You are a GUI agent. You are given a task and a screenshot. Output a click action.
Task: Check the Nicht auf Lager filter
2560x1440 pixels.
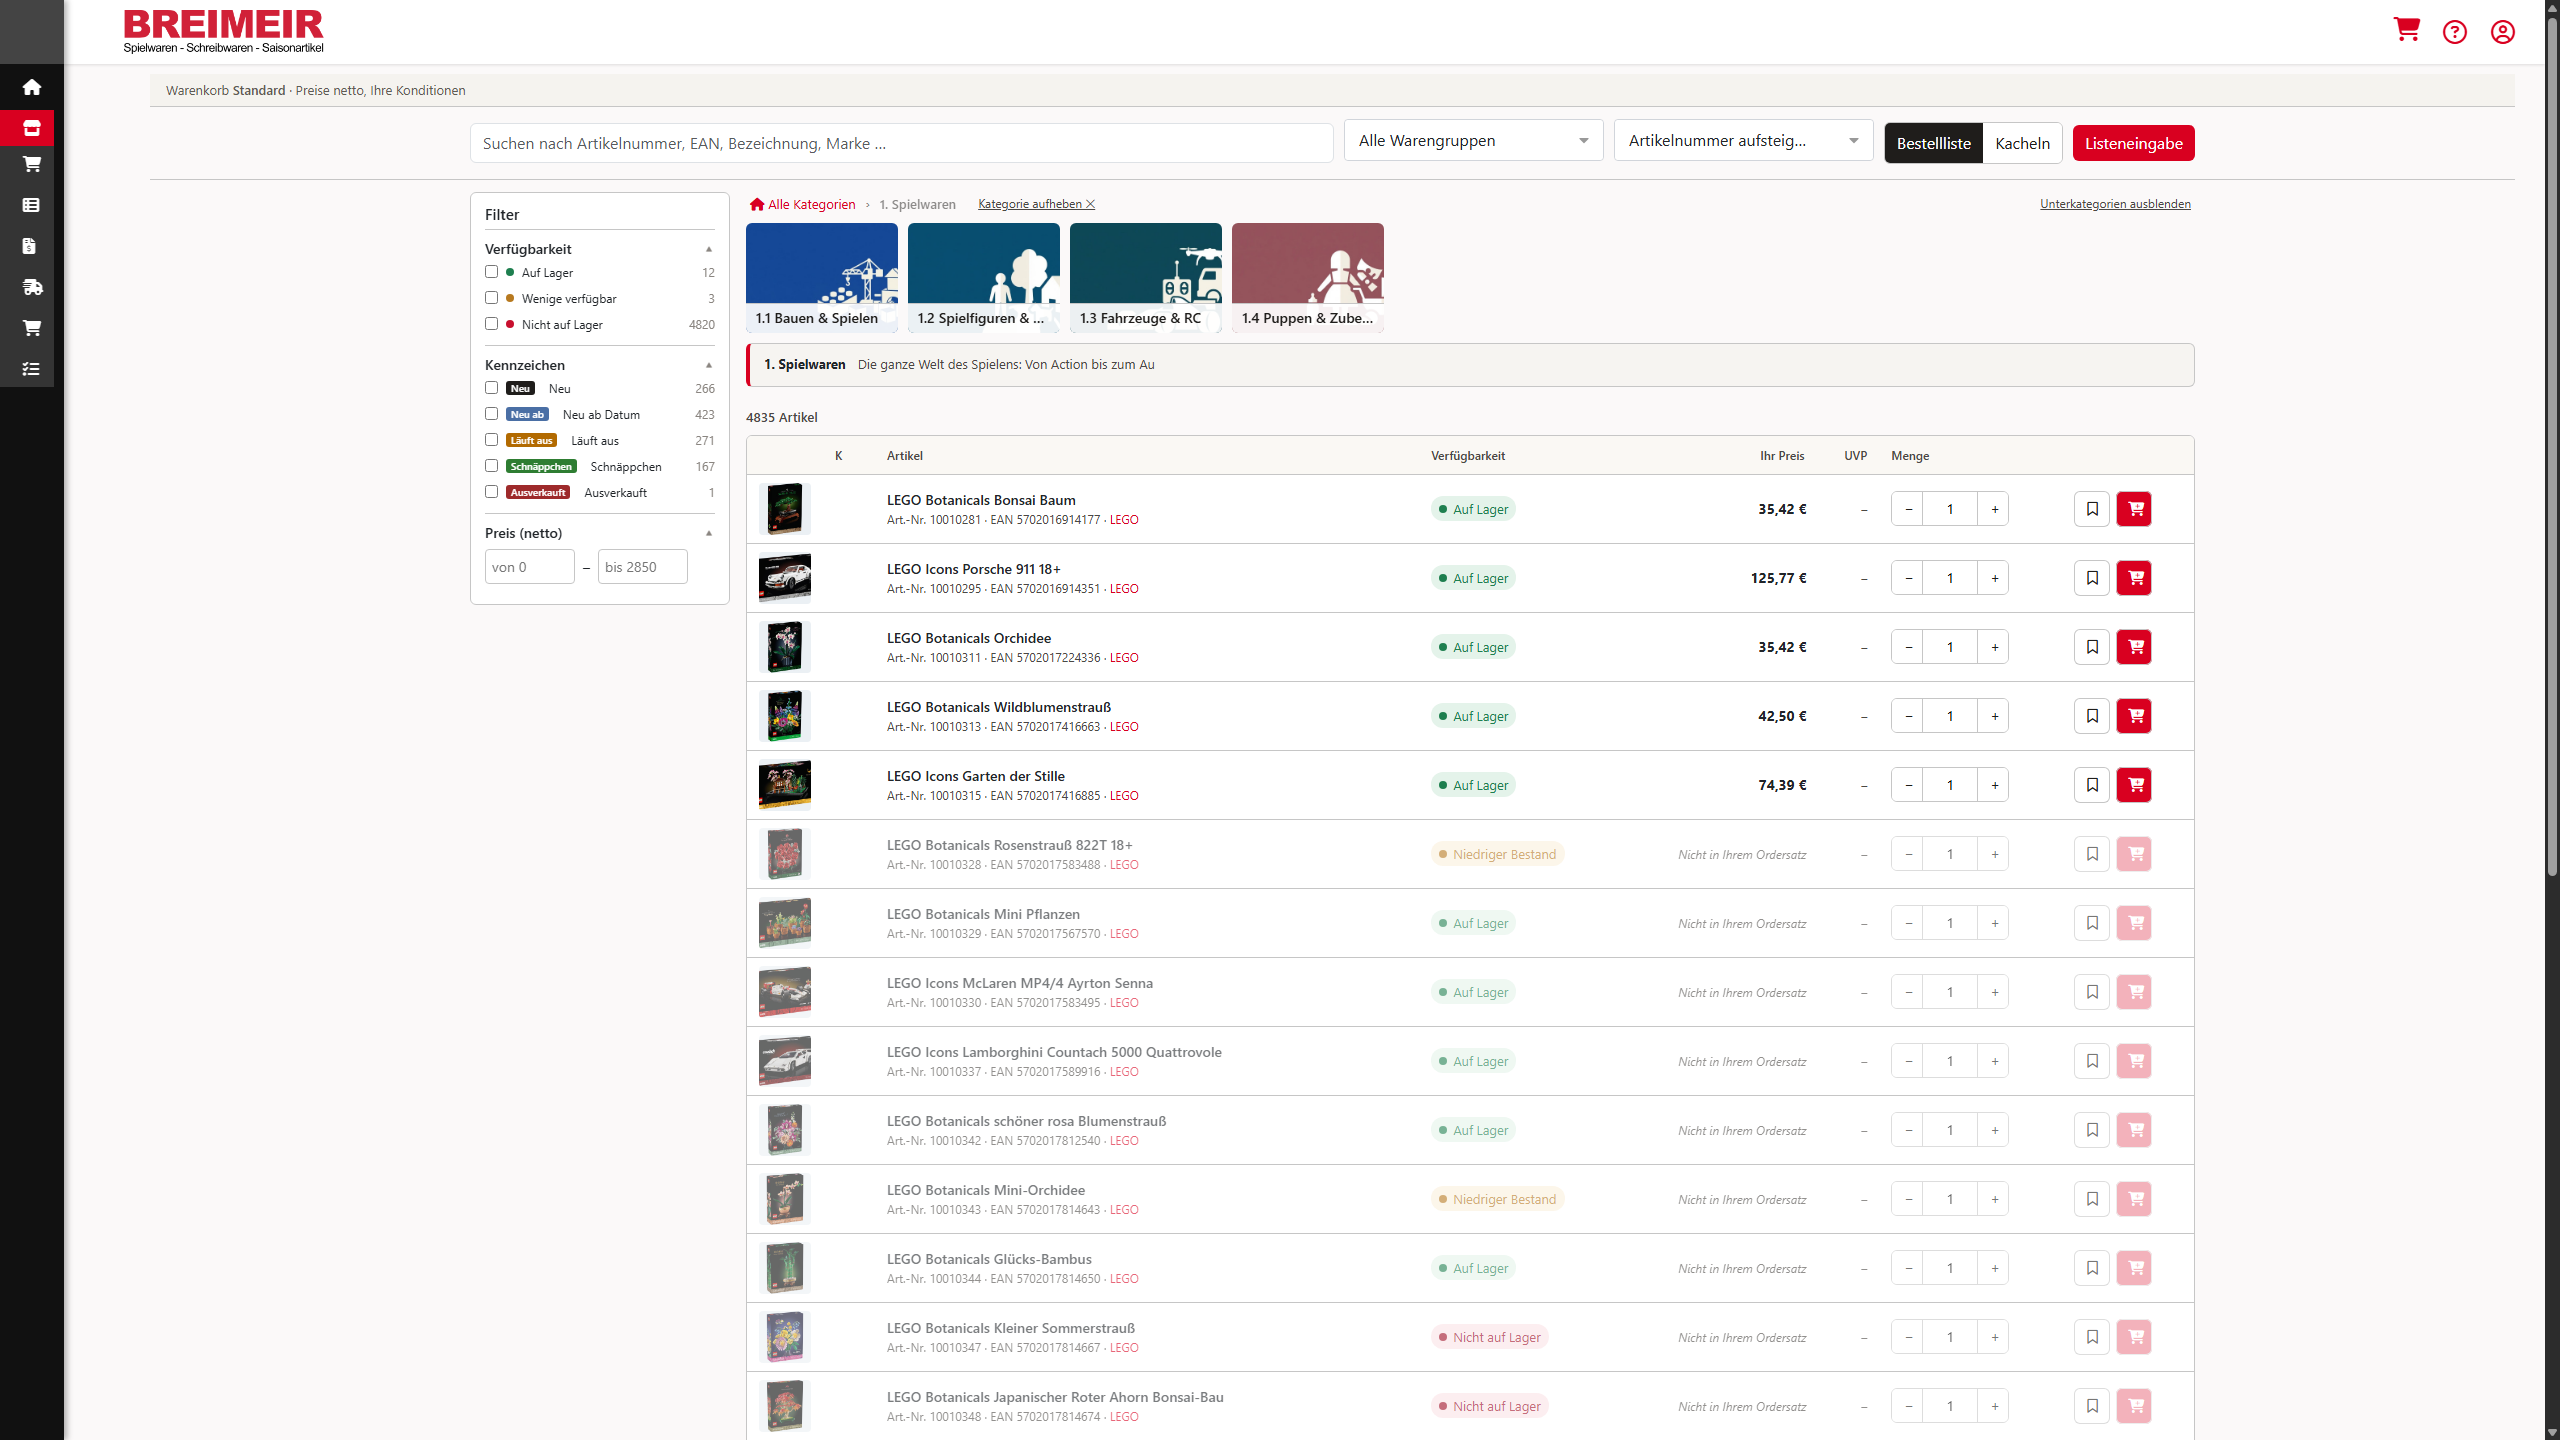(x=491, y=324)
